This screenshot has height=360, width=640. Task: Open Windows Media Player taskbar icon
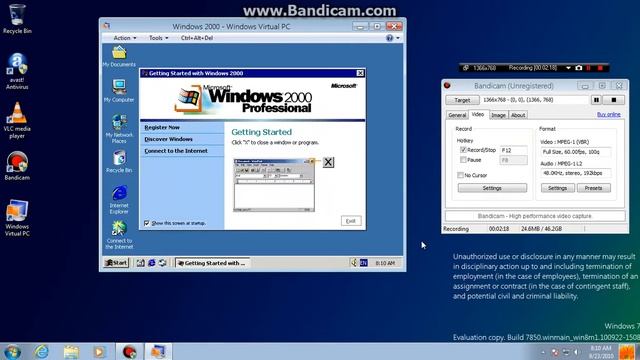pos(99,351)
